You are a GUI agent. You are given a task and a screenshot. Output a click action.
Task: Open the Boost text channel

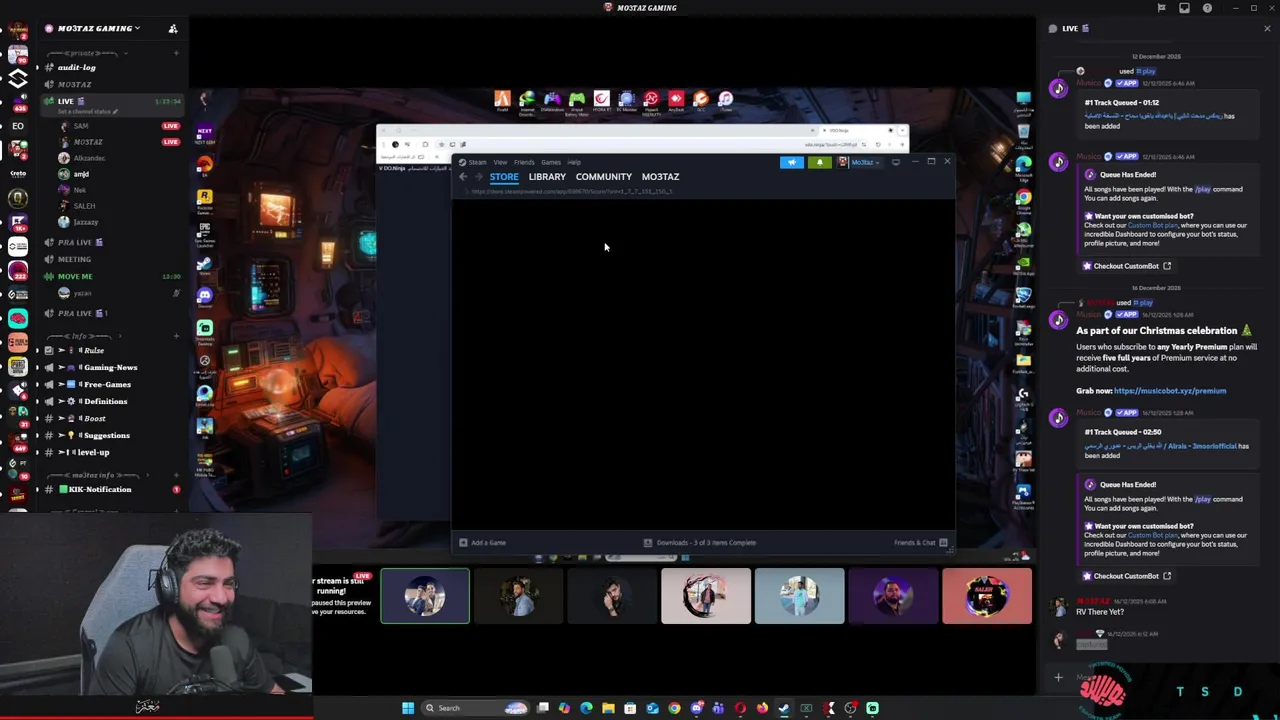point(94,419)
